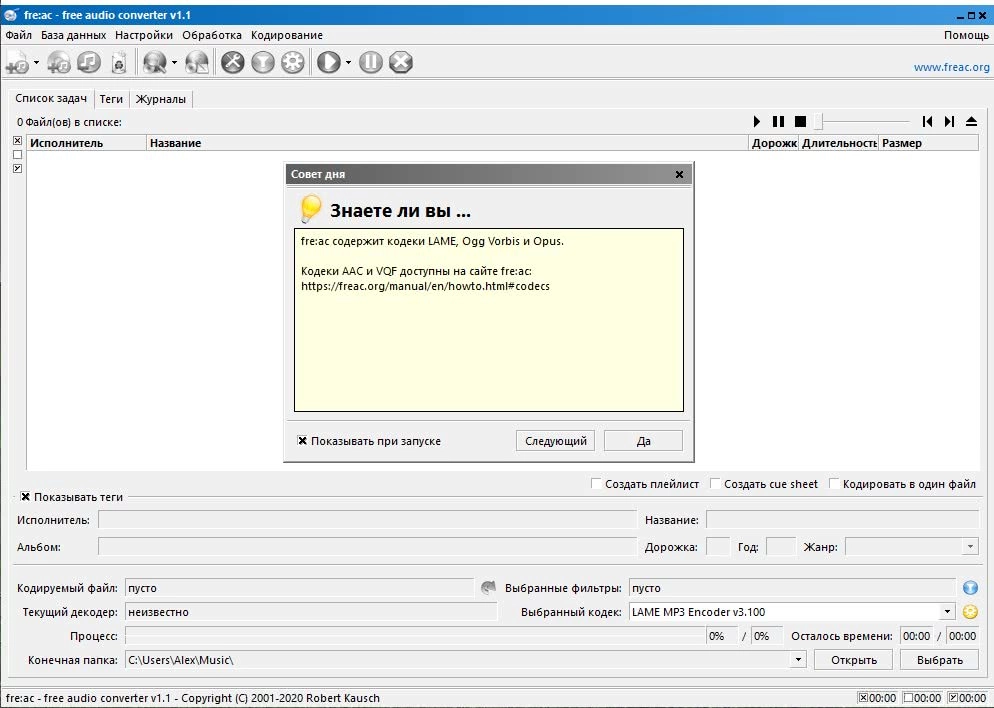
Task: Configure signal processing funnel icon
Action: [x=262, y=62]
